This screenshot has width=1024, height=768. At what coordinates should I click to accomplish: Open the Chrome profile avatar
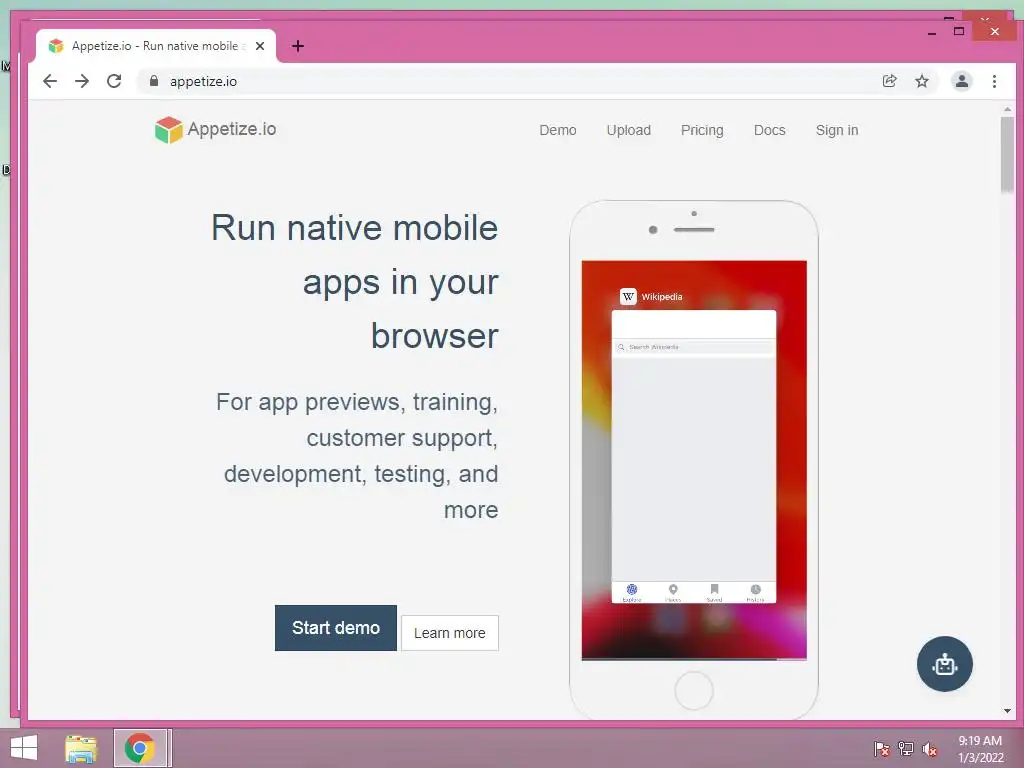(961, 81)
